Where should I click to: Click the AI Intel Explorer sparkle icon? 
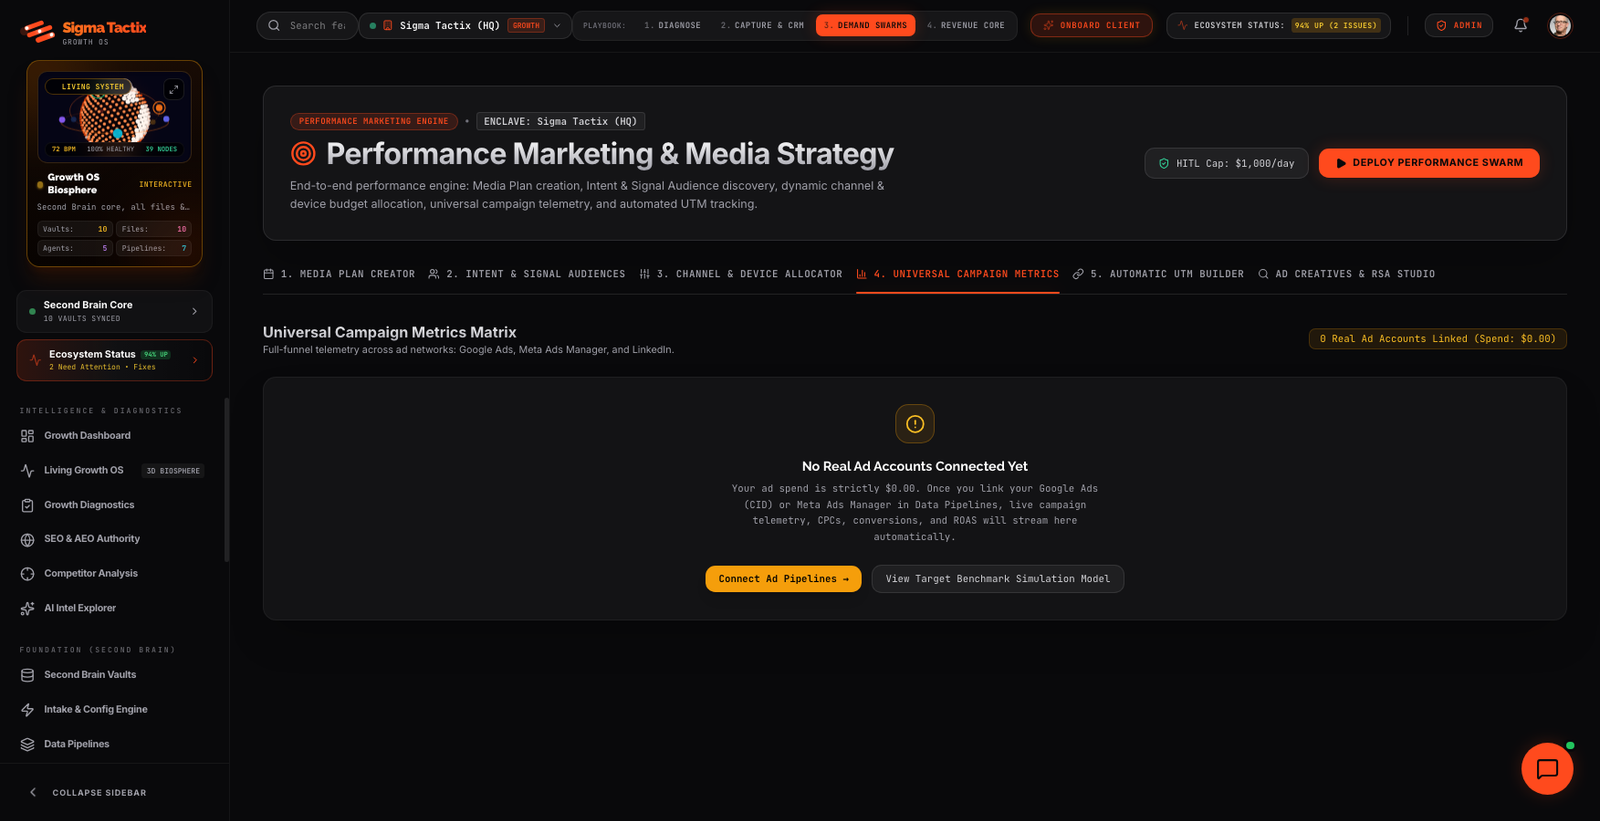27,608
